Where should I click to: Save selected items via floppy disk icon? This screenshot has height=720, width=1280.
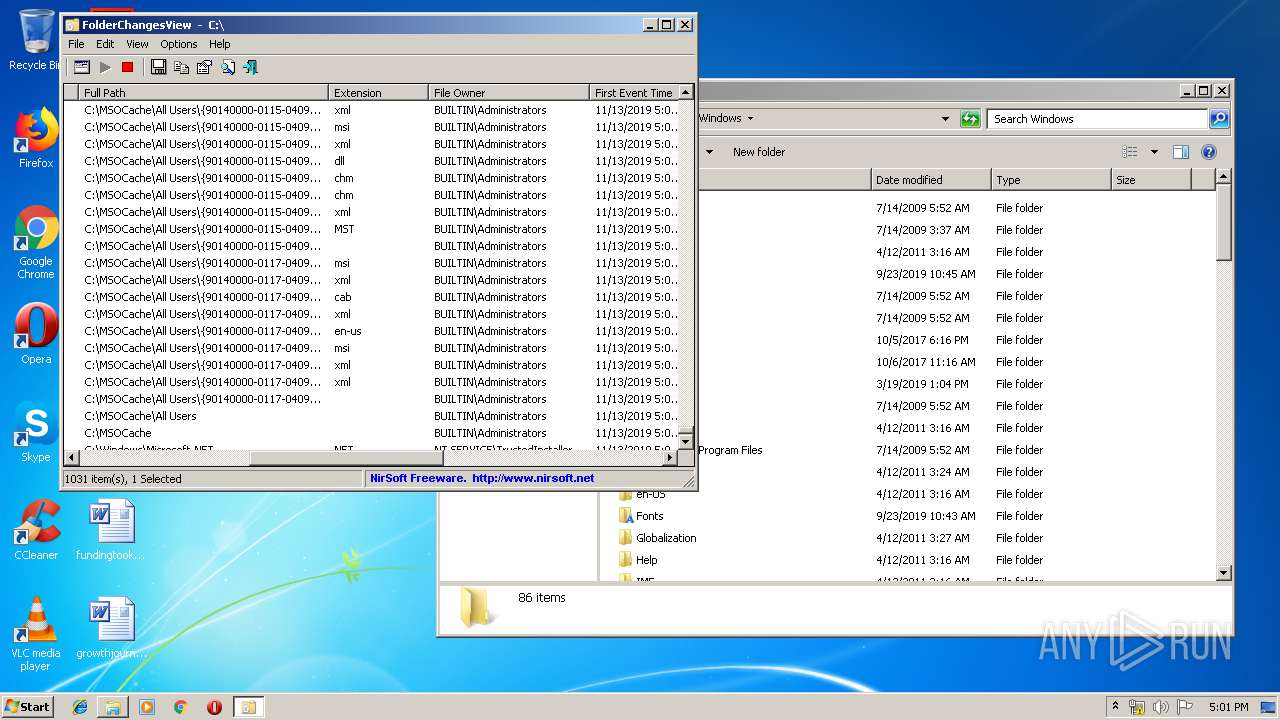point(158,67)
